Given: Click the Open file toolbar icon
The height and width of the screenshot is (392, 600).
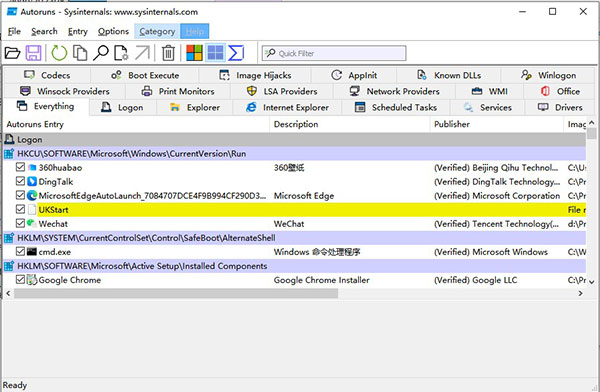Looking at the screenshot, I should [x=12, y=53].
